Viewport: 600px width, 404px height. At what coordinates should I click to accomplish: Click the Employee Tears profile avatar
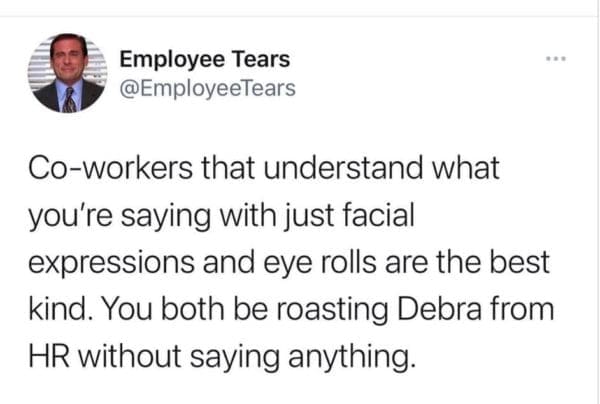67,73
